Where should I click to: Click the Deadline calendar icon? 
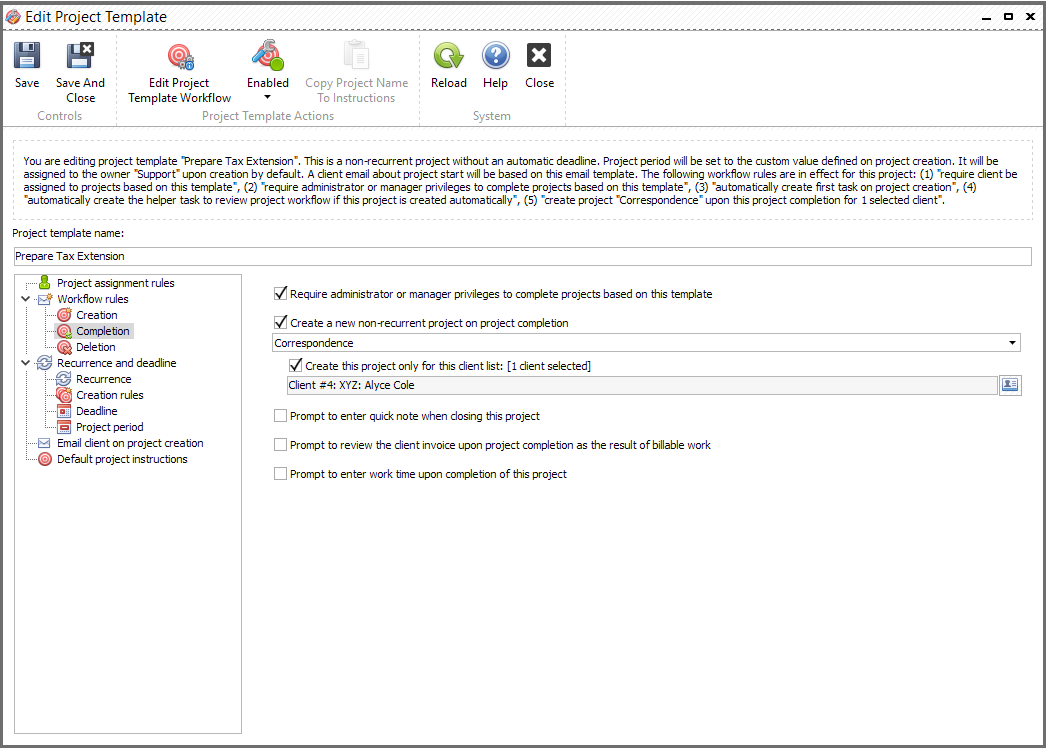pyautogui.click(x=64, y=411)
